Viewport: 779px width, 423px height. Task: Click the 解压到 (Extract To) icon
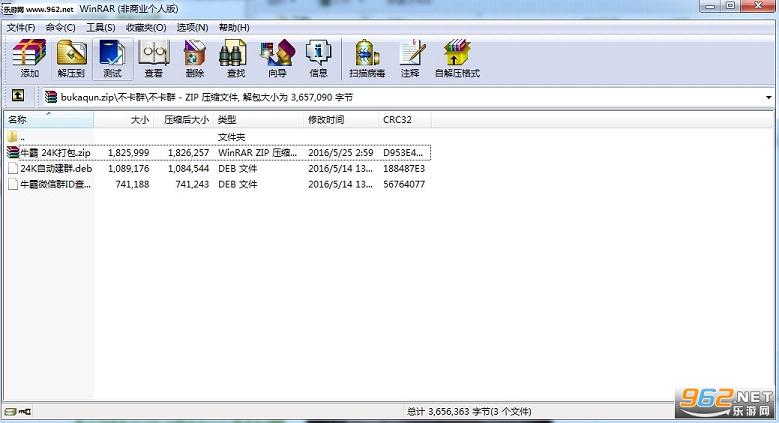71,59
